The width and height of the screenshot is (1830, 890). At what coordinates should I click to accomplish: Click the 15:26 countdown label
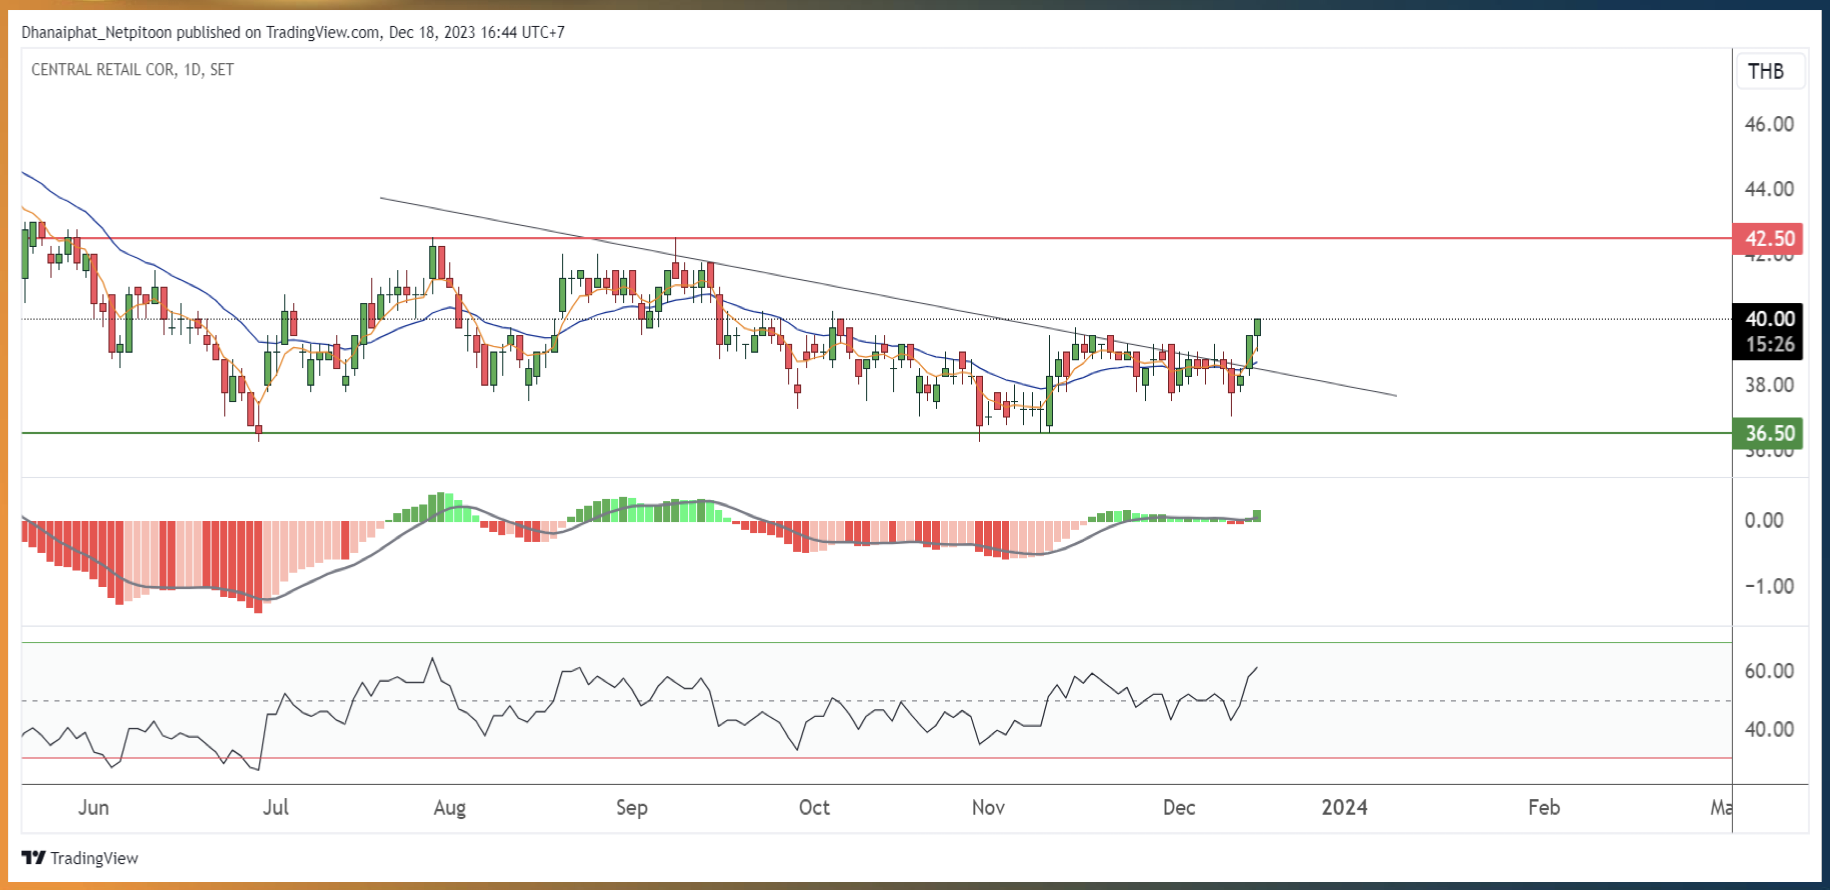click(x=1769, y=345)
